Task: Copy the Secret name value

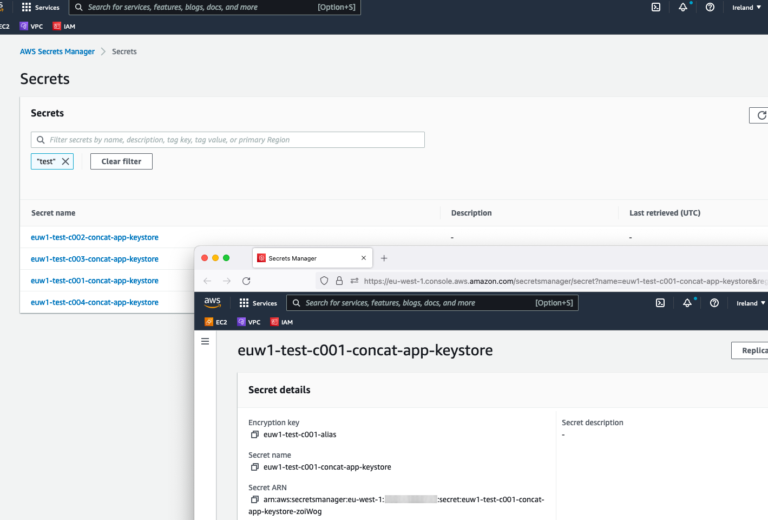Action: click(x=254, y=467)
